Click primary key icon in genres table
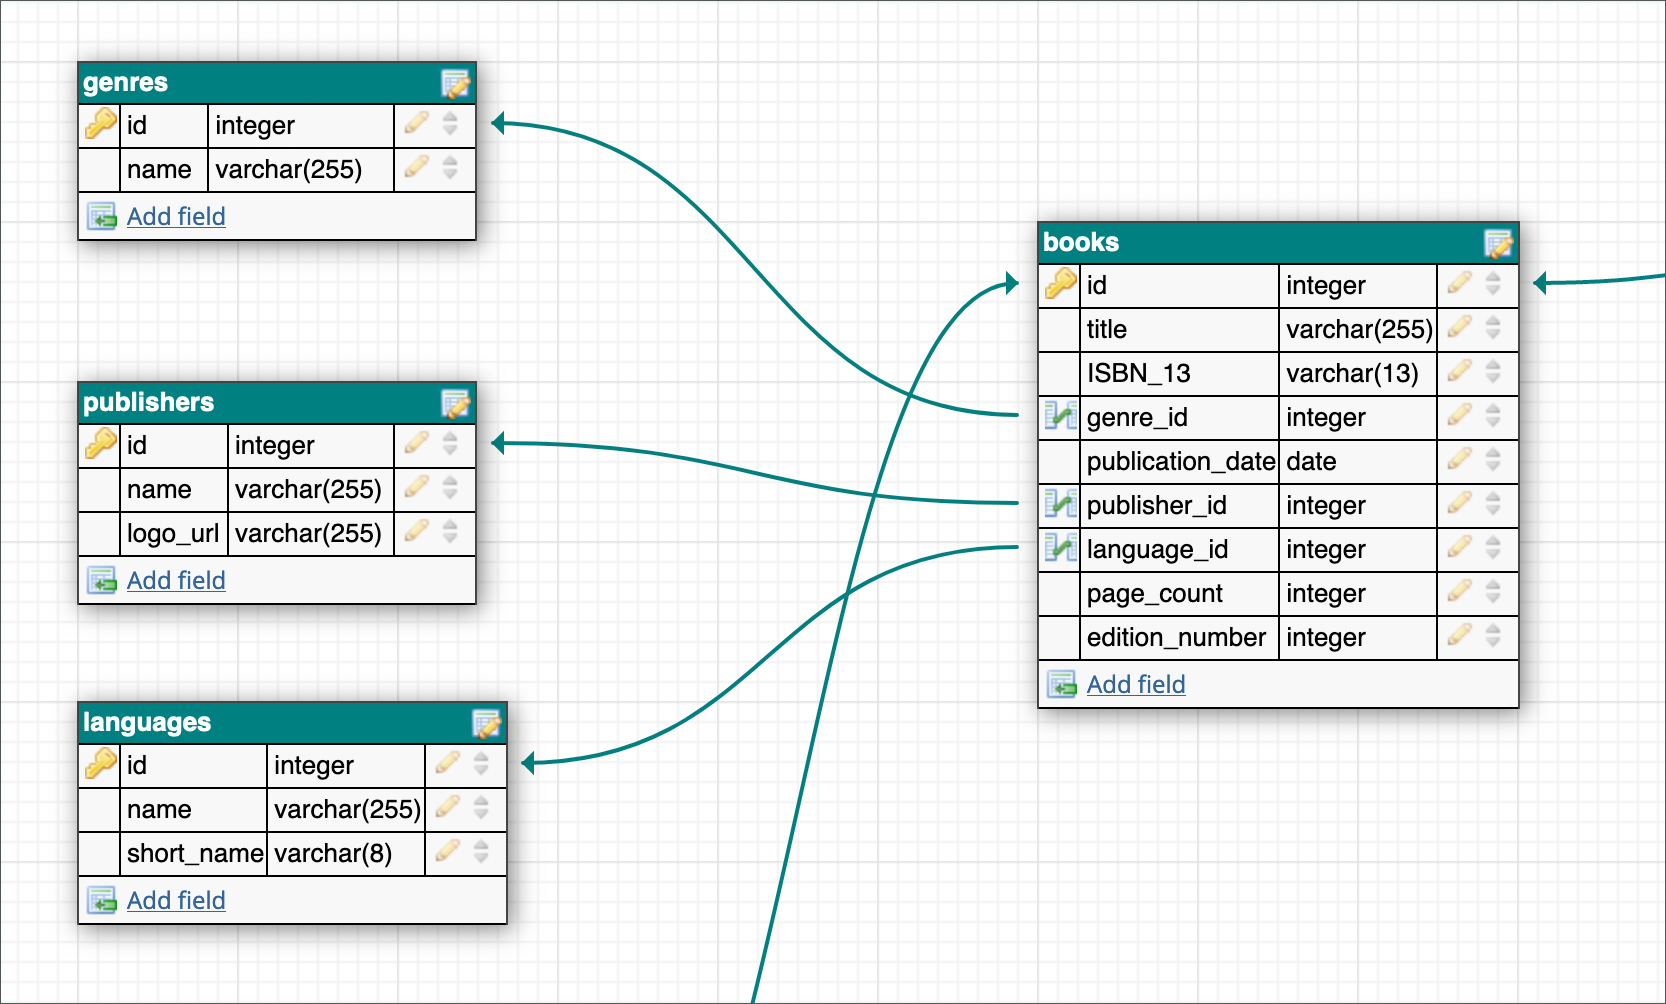The height and width of the screenshot is (1004, 1666). tap(100, 124)
